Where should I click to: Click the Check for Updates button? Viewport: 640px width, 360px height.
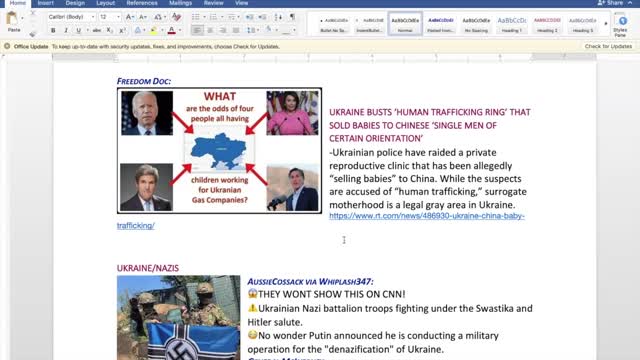(x=608, y=47)
